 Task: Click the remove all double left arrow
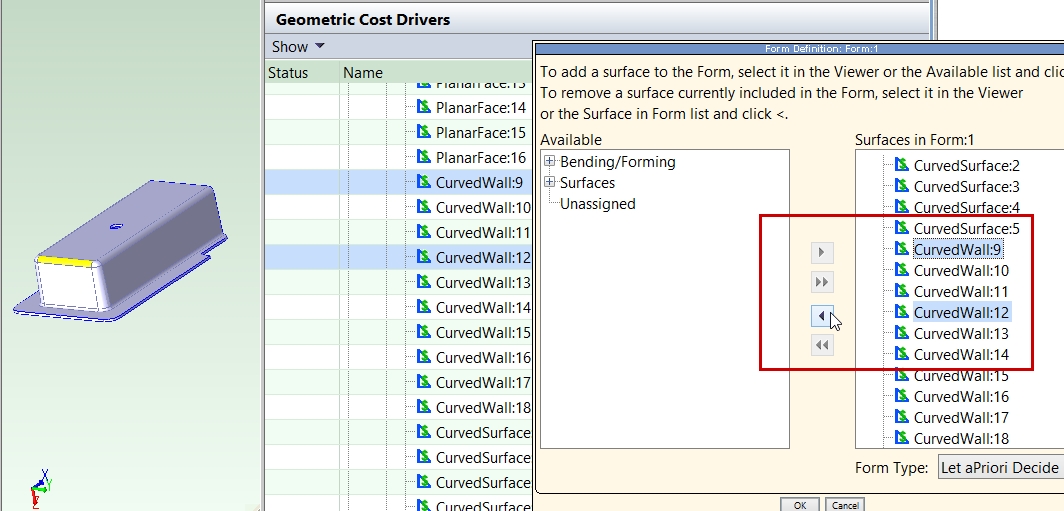click(821, 345)
